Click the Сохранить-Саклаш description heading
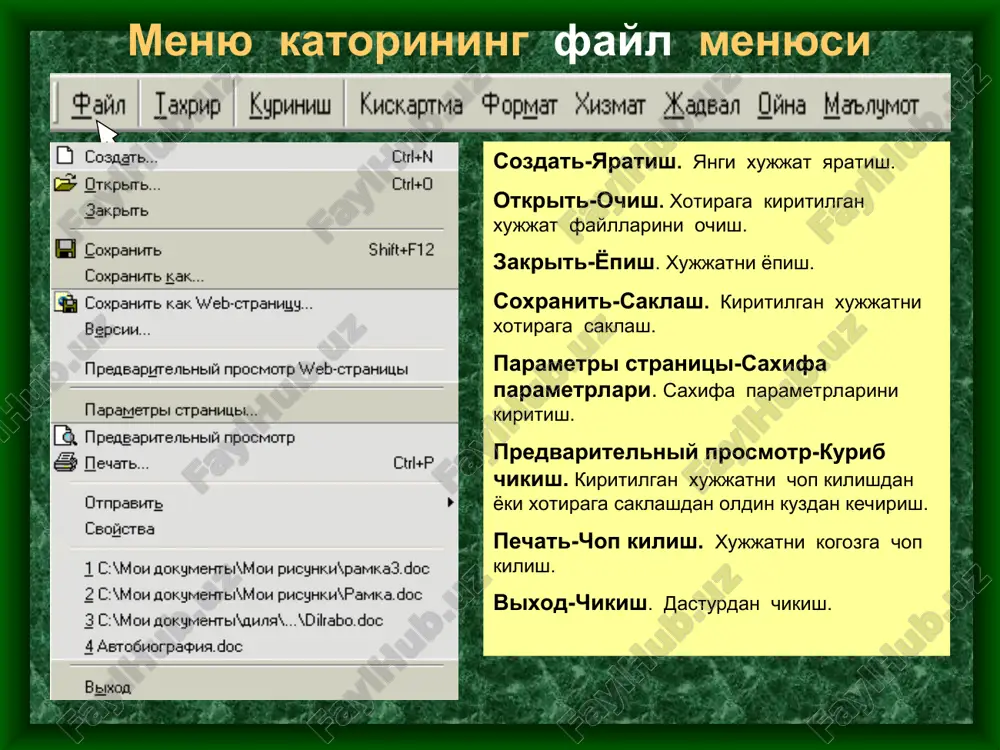 (x=601, y=301)
